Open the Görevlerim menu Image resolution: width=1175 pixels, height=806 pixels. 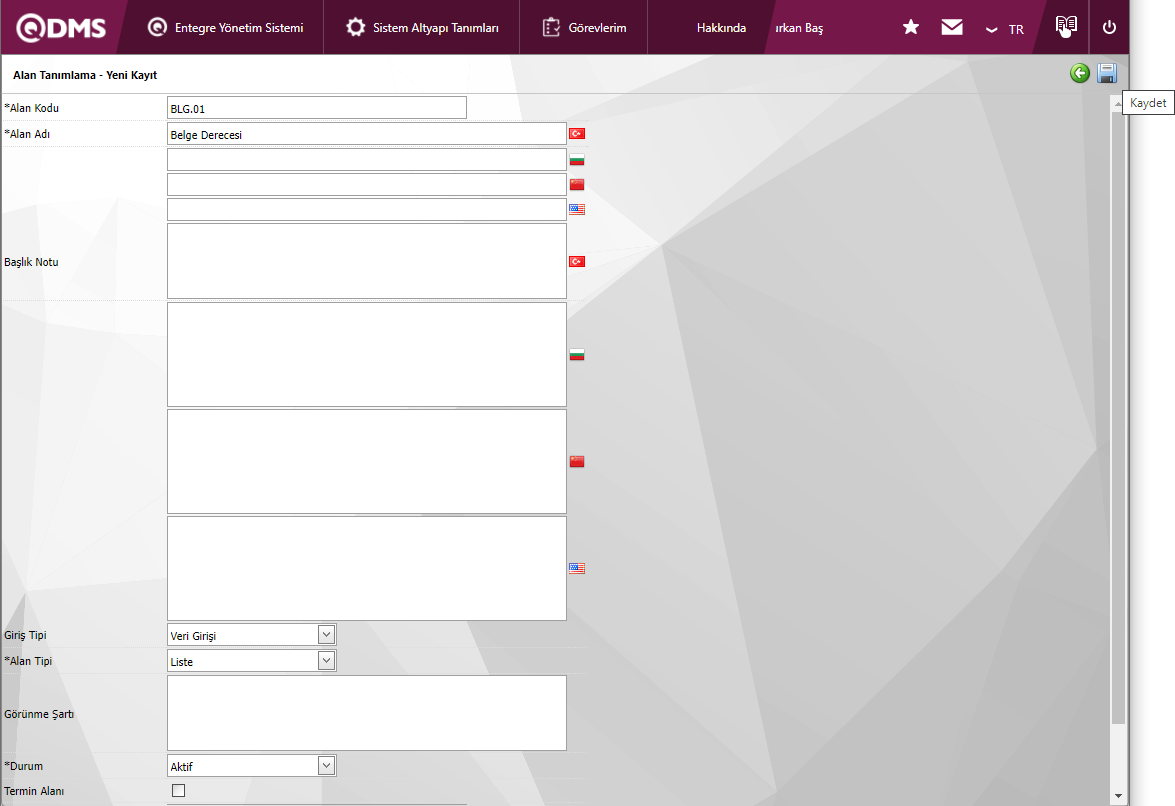(585, 28)
